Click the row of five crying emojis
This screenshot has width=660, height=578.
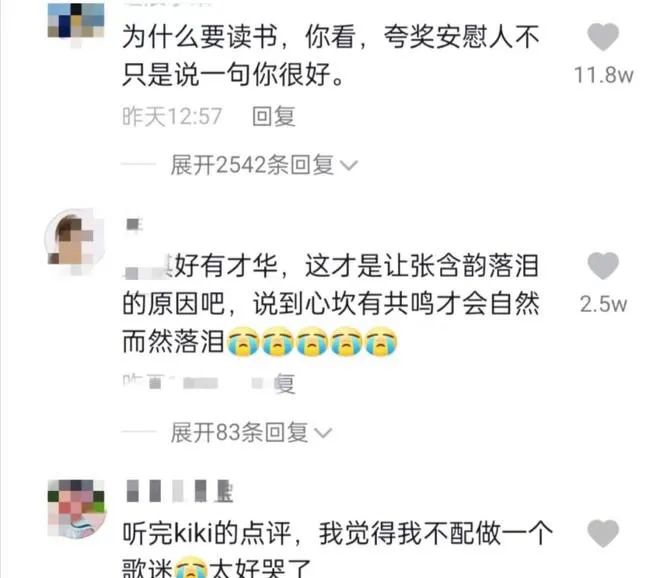coord(312,341)
